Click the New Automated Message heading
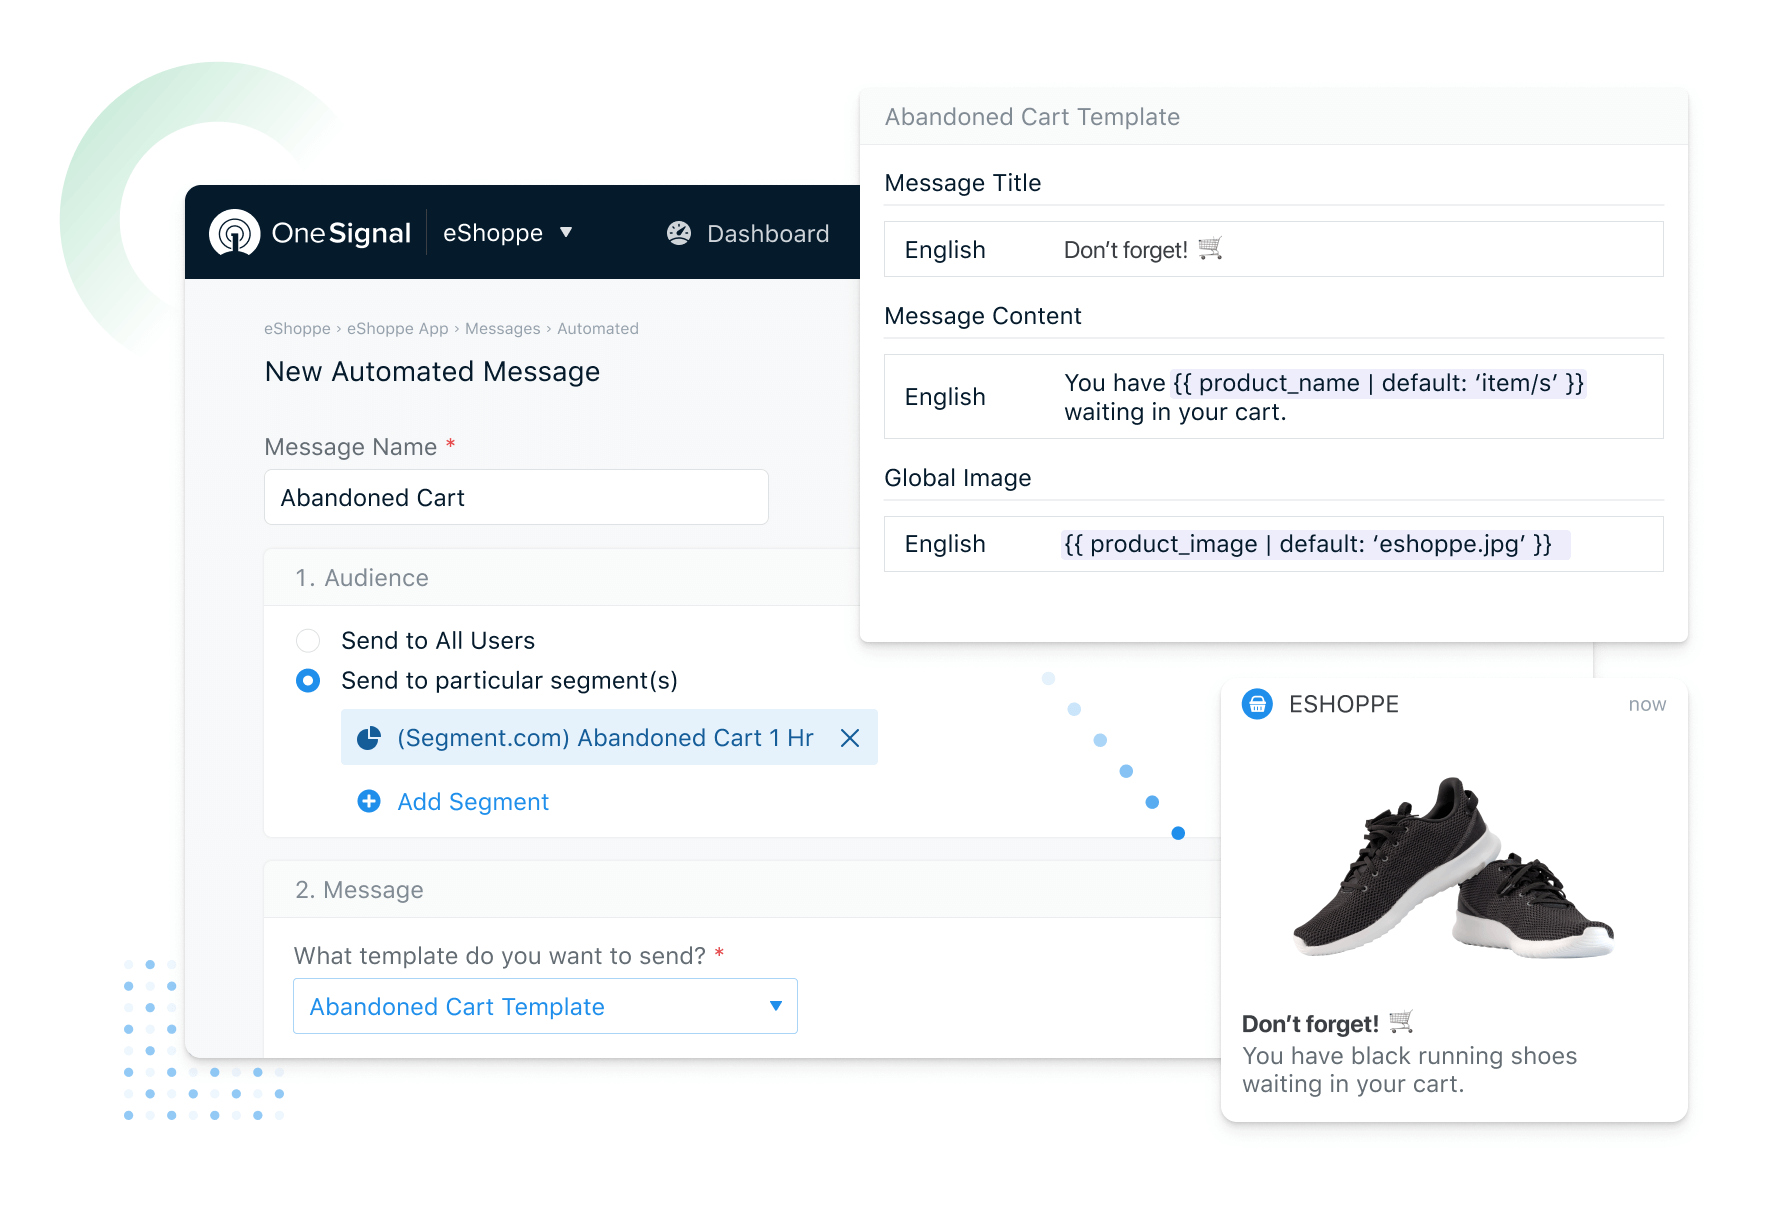1773x1209 pixels. tap(432, 371)
